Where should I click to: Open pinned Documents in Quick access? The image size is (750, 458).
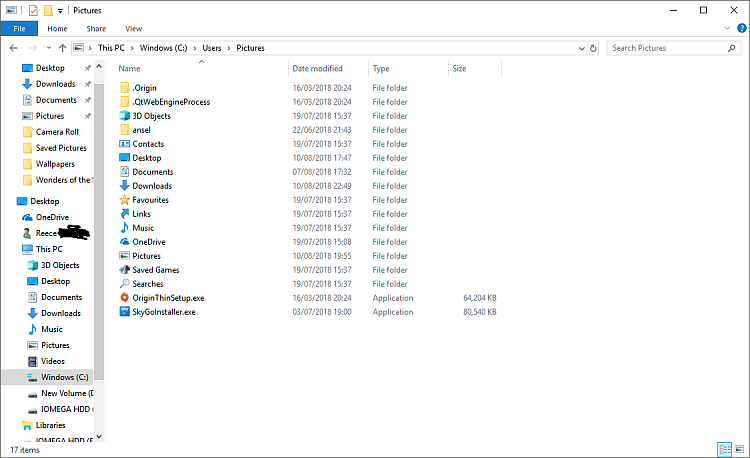pyautogui.click(x=56, y=100)
